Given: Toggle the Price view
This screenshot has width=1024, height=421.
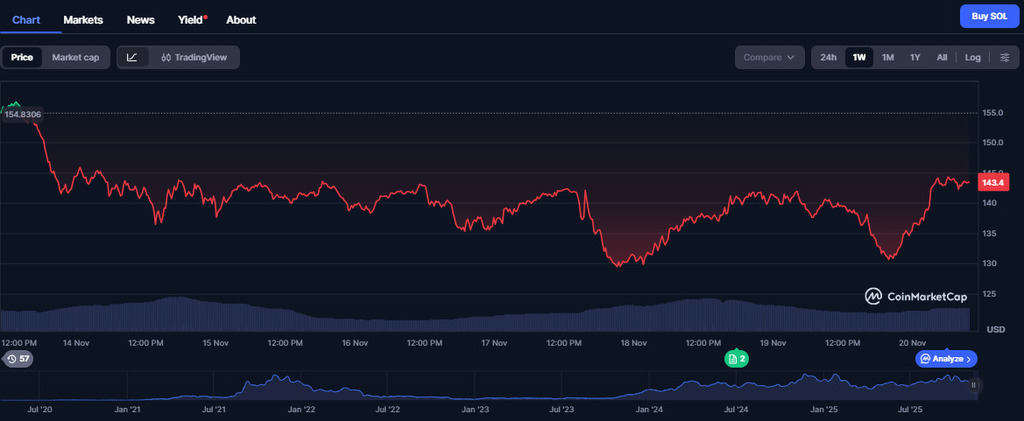Looking at the screenshot, I should [22, 57].
